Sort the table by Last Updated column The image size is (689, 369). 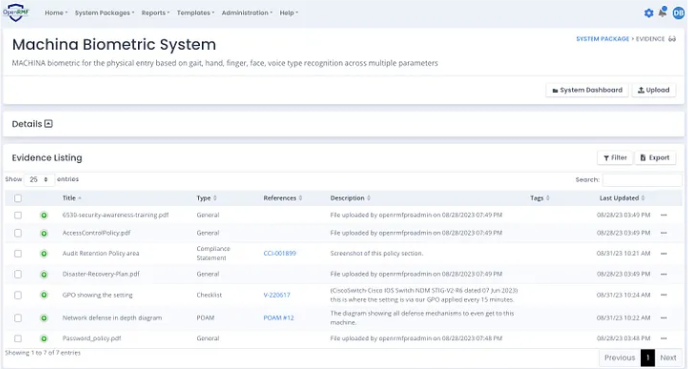tap(622, 198)
